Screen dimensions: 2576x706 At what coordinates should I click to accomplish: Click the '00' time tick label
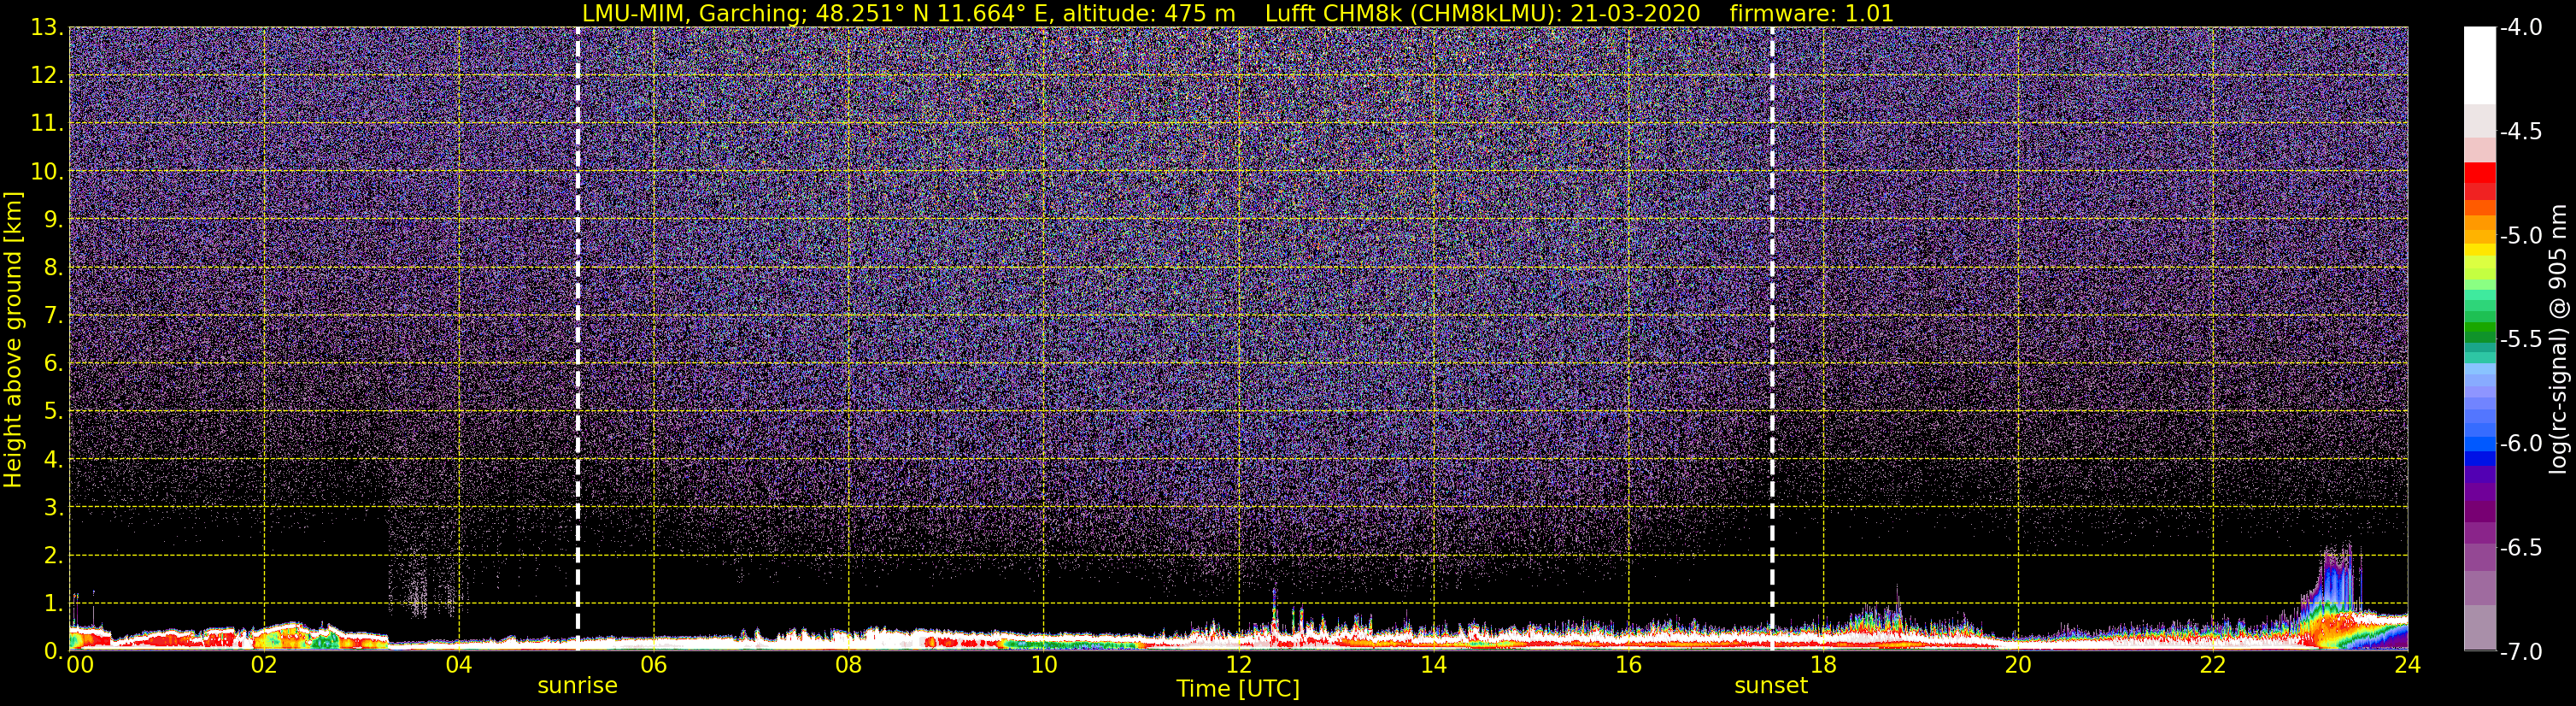point(80,665)
